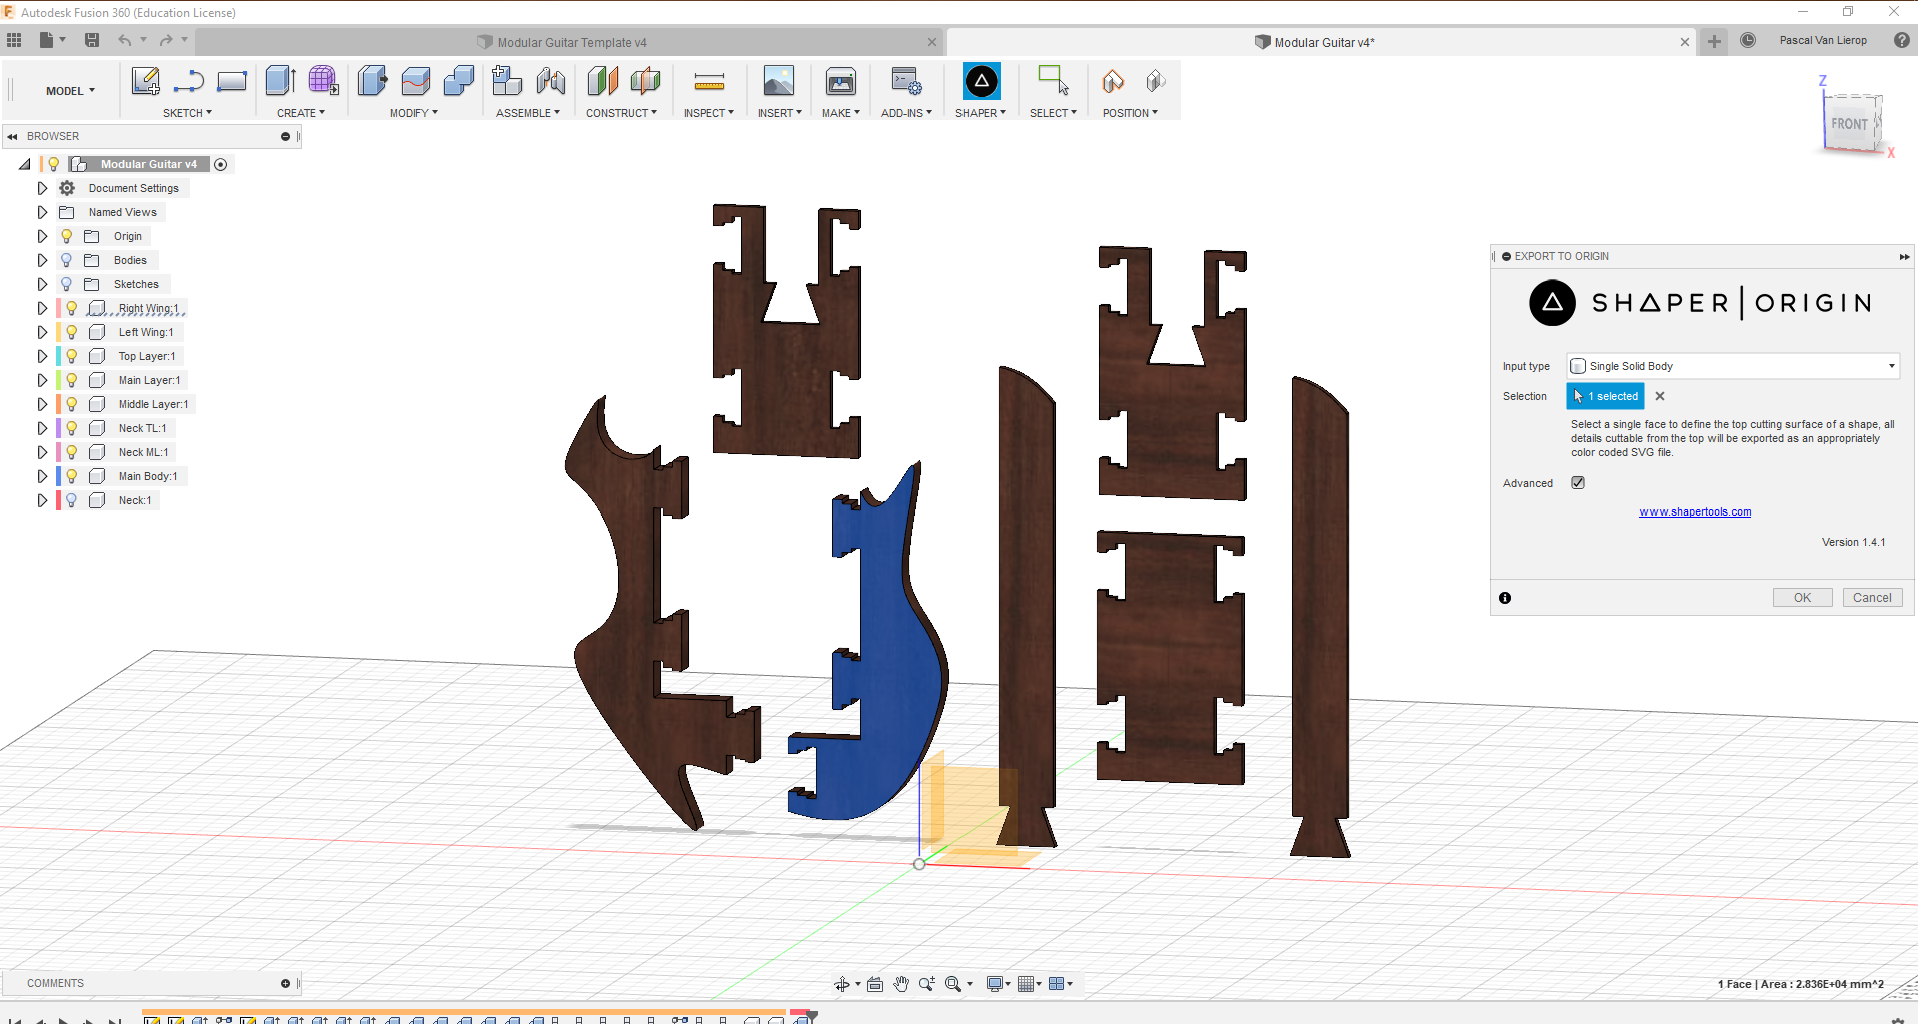Click the Save icon in the title toolbar
Viewport: 1918px width, 1024px height.
[x=92, y=40]
